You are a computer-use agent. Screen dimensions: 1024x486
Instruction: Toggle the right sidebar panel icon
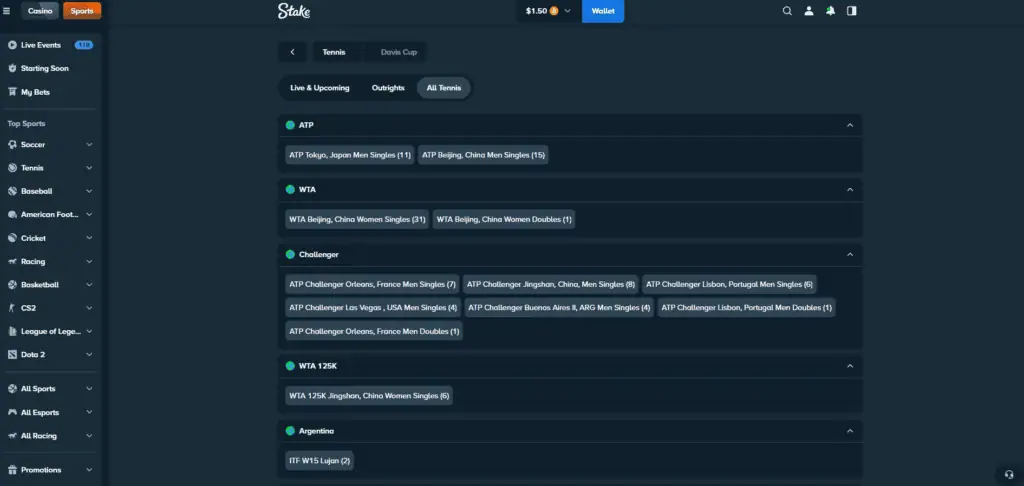851,11
